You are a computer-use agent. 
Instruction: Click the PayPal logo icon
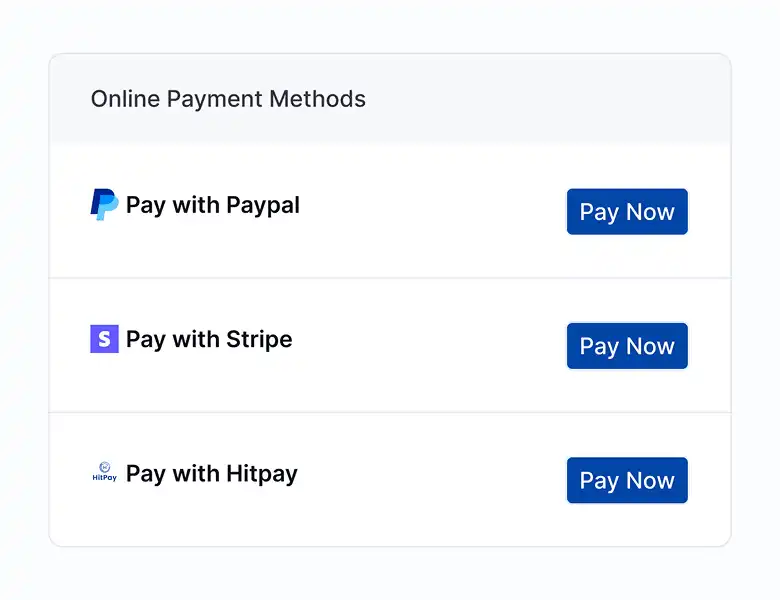[x=104, y=205]
